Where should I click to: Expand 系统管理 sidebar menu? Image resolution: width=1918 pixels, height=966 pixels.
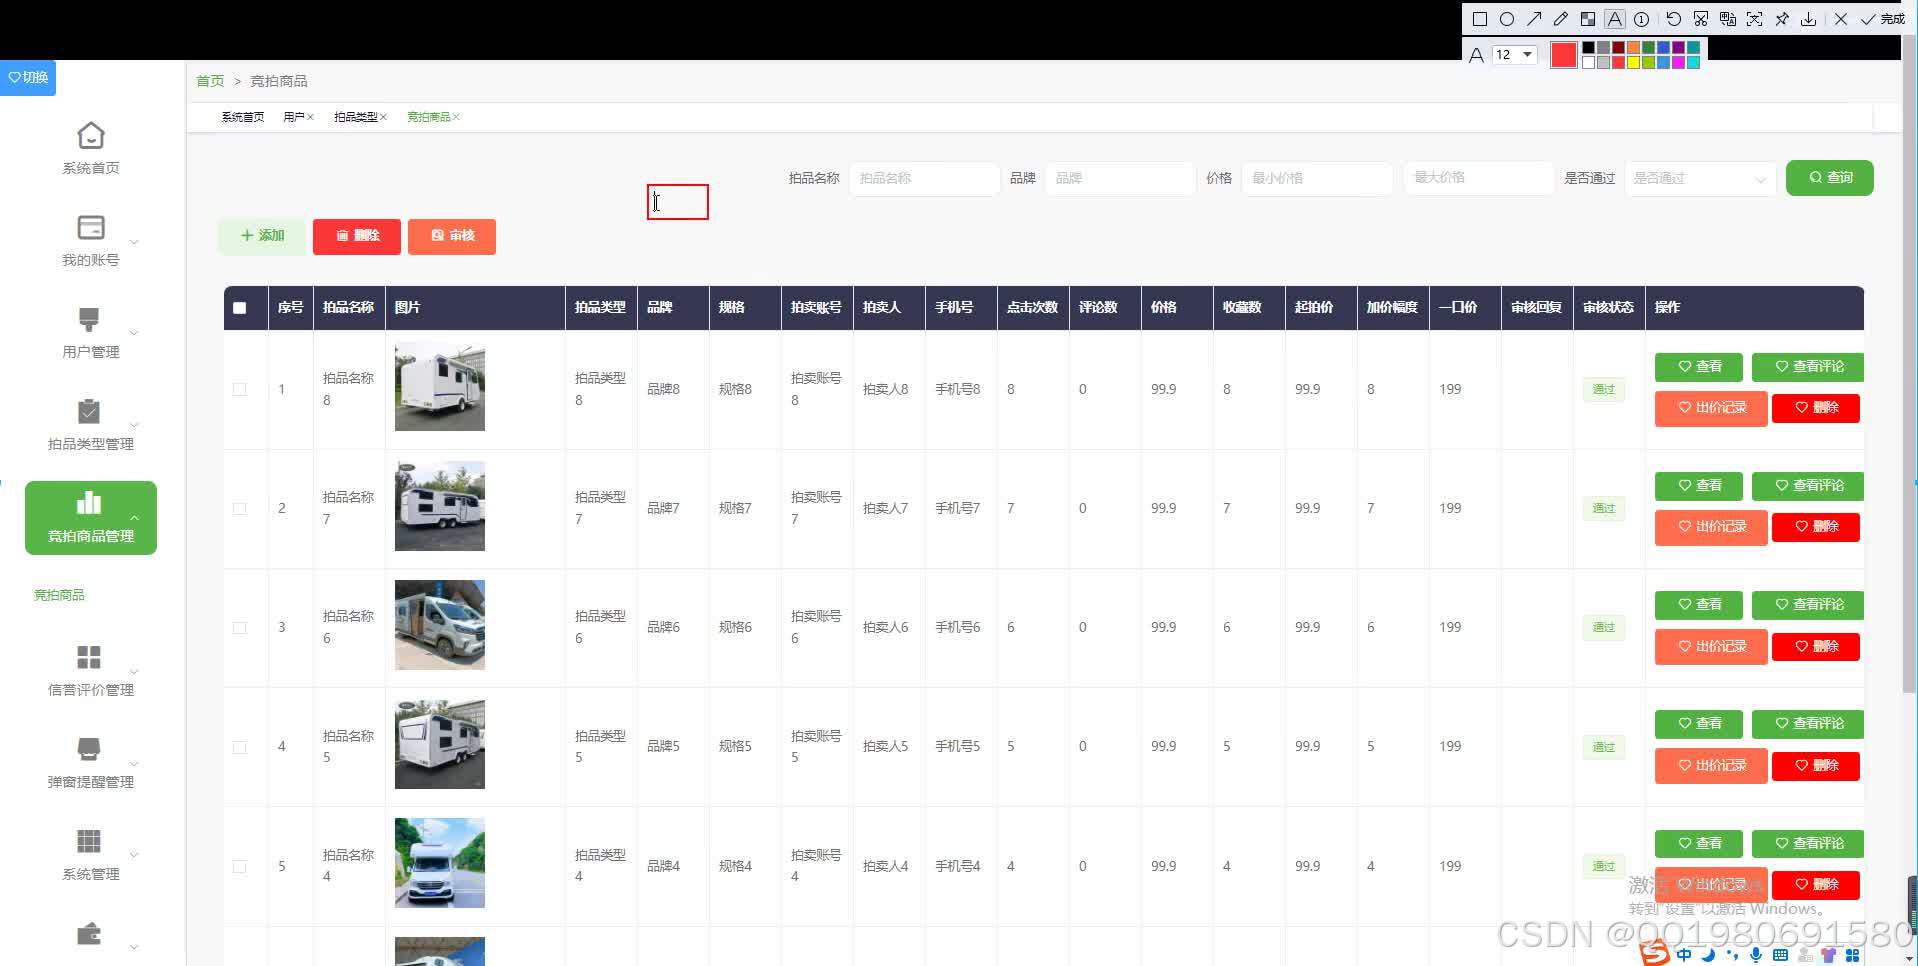[91, 855]
